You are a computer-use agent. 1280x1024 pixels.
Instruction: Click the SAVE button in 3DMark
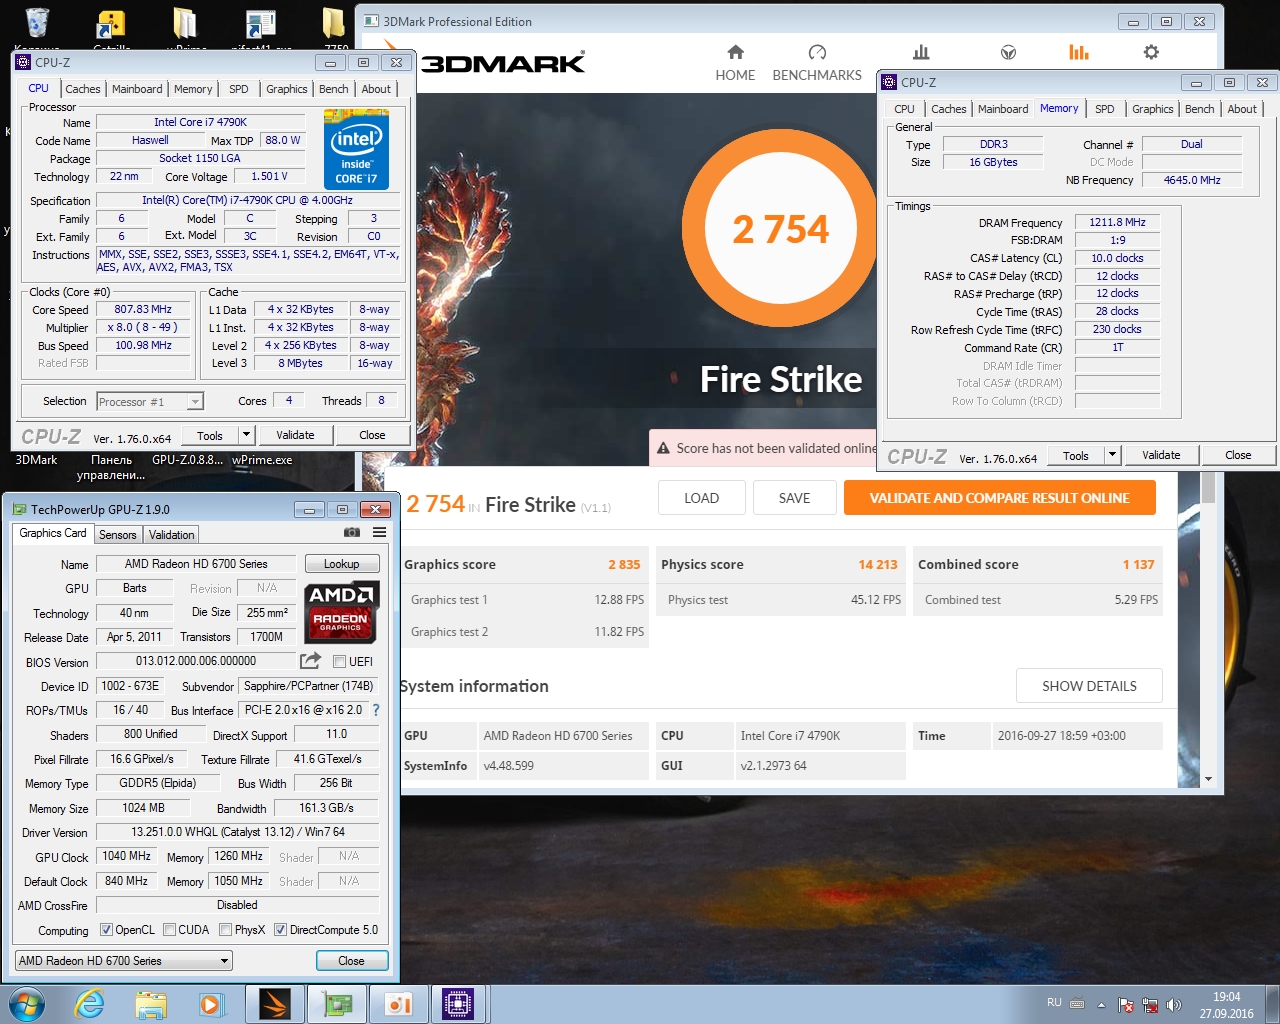794,498
